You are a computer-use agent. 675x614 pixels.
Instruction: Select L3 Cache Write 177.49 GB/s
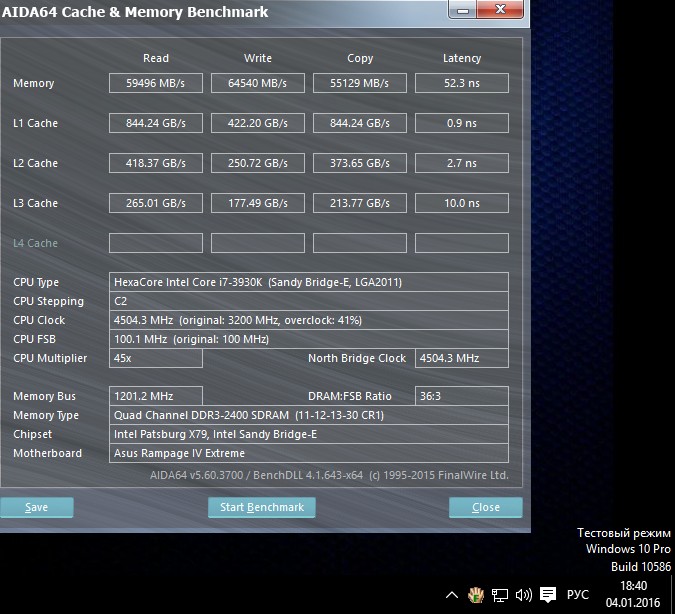click(x=258, y=203)
